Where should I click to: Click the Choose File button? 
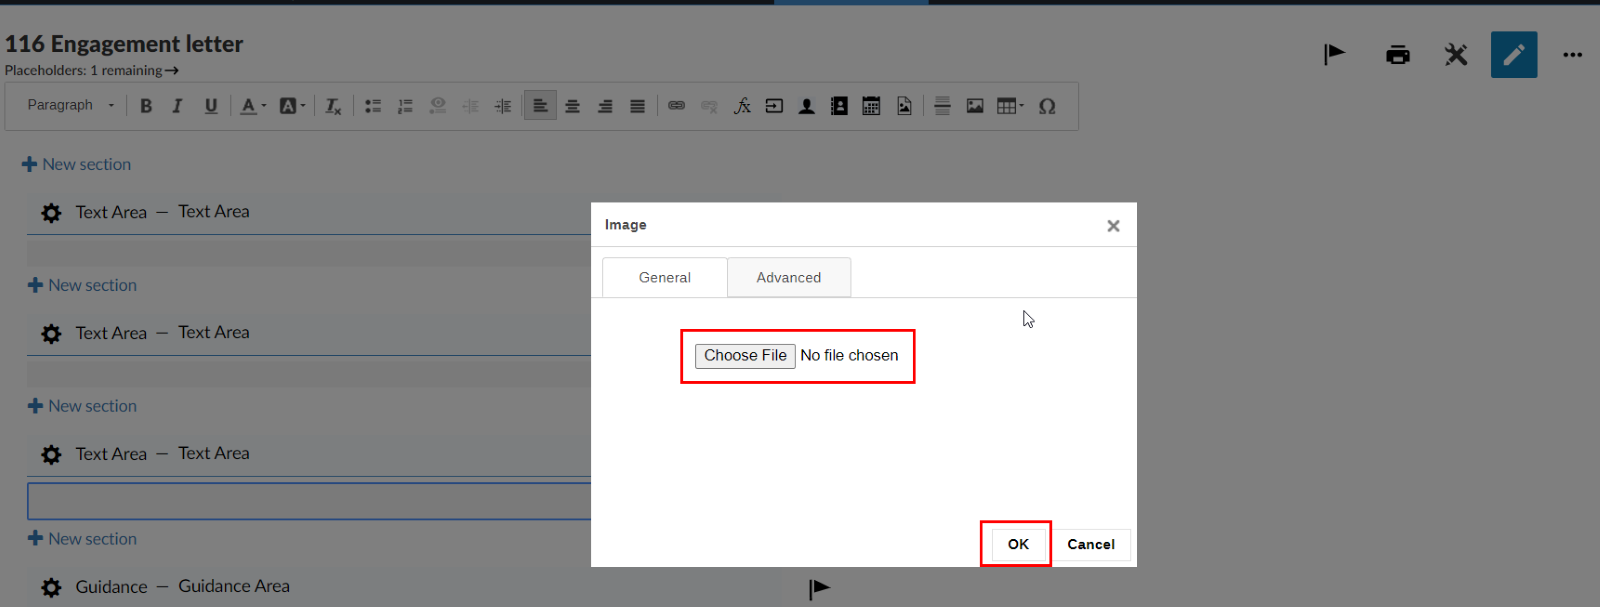coord(745,356)
